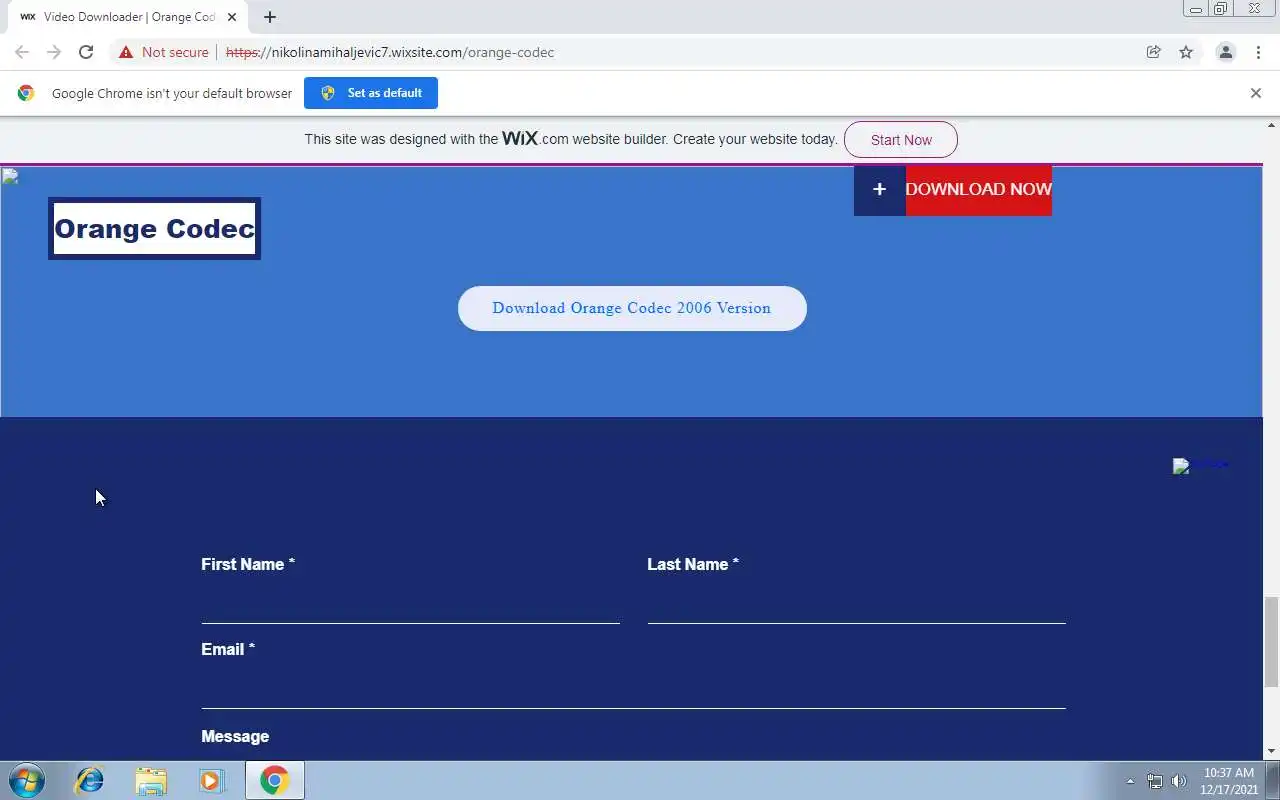Close the Video Downloader browser tab
1280x800 pixels.
point(232,17)
